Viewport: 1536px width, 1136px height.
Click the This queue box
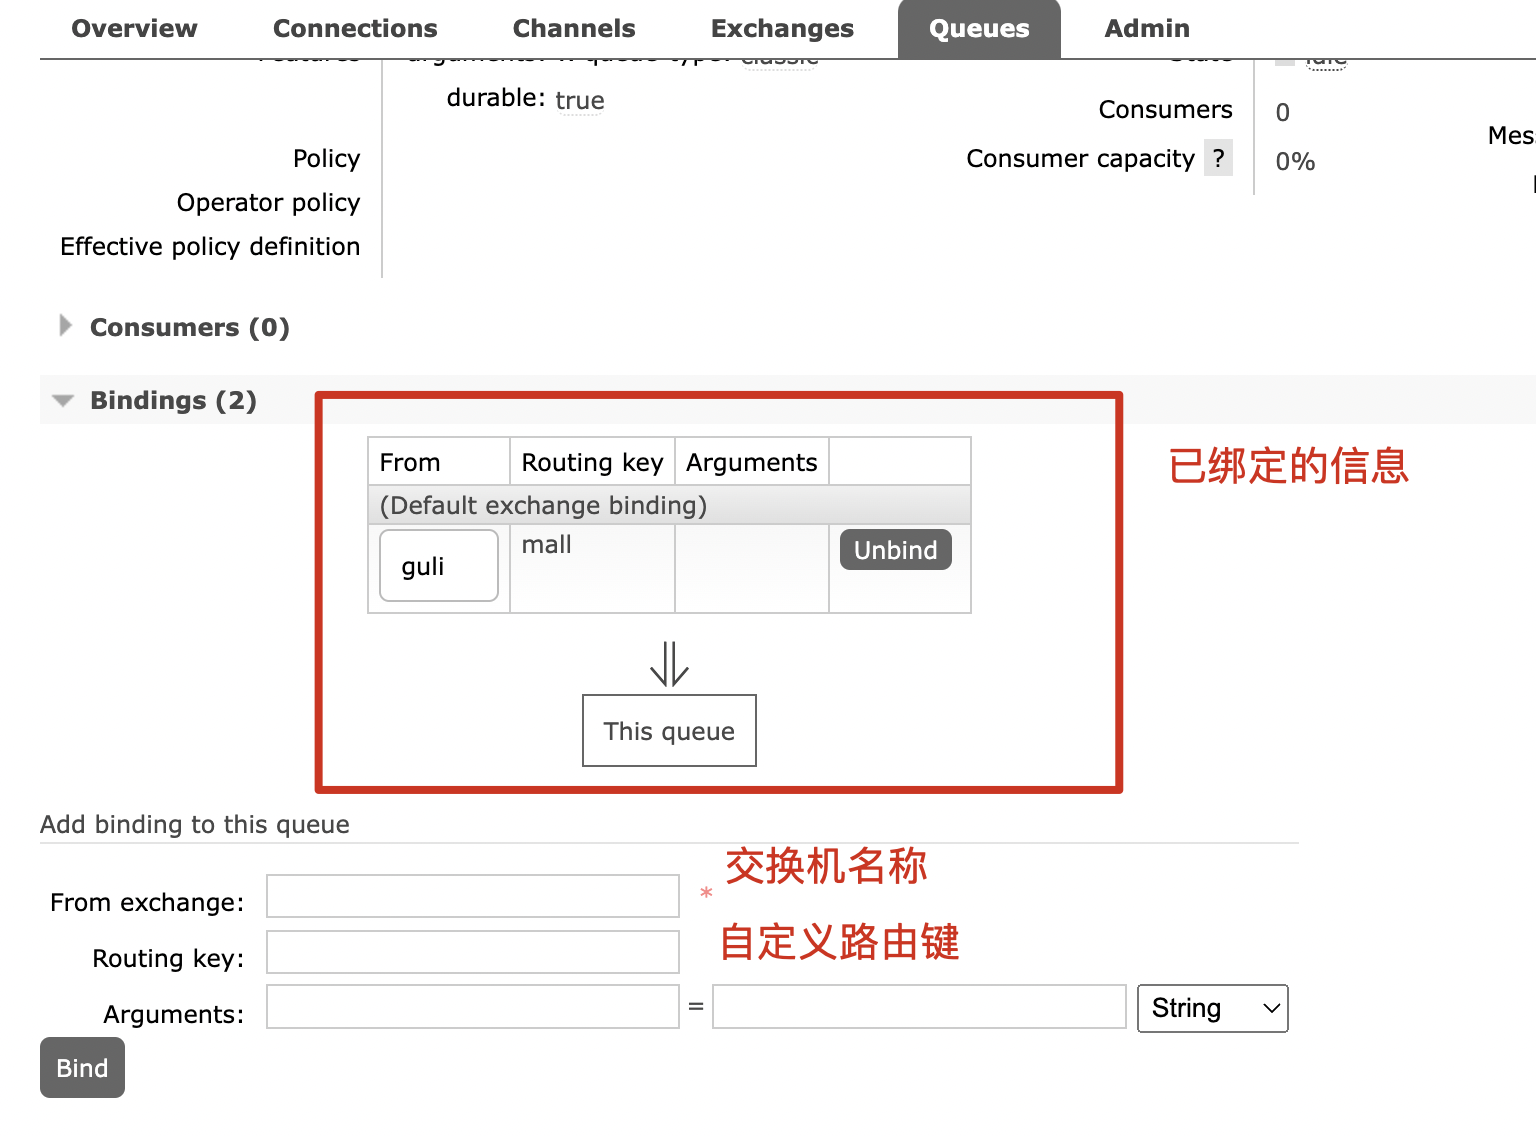coord(669,731)
